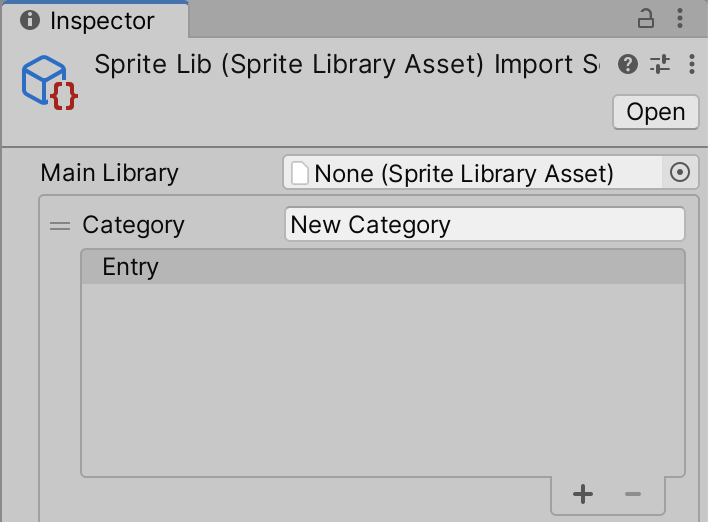Screen dimensions: 708x522
Task: Click the Category label
Action: pos(133,225)
